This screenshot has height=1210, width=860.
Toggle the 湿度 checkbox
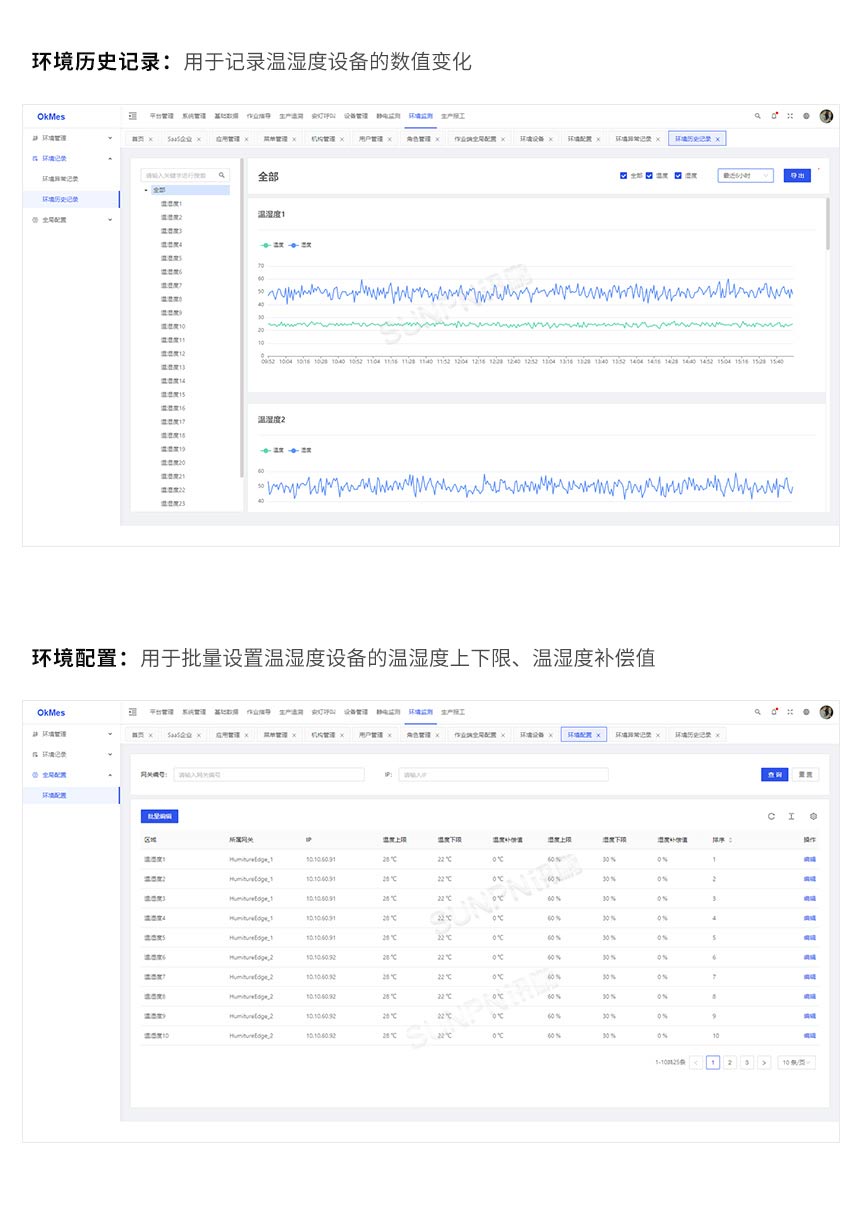pos(678,175)
